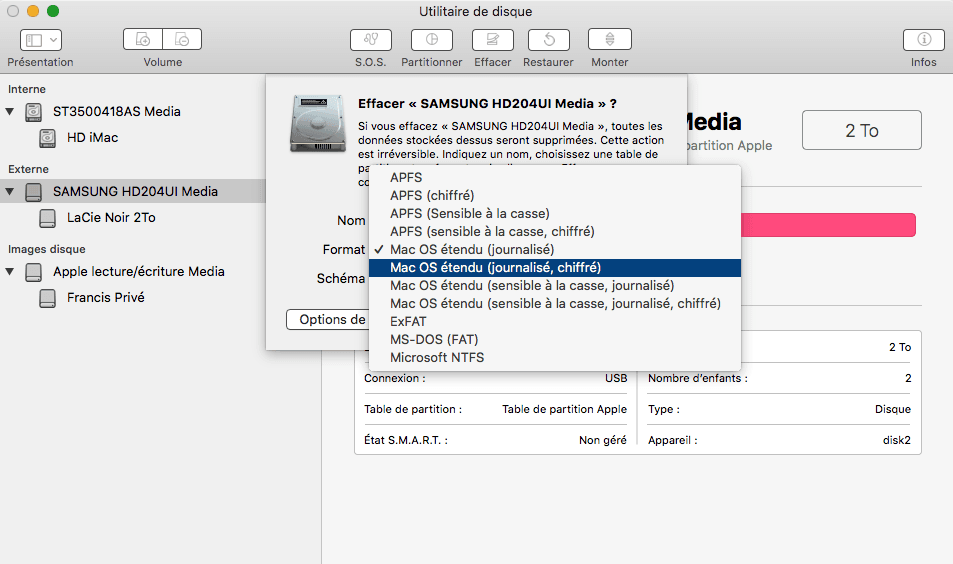
Task: Collapse the Apple lecture/écriture Media triangle
Action: click(10, 272)
